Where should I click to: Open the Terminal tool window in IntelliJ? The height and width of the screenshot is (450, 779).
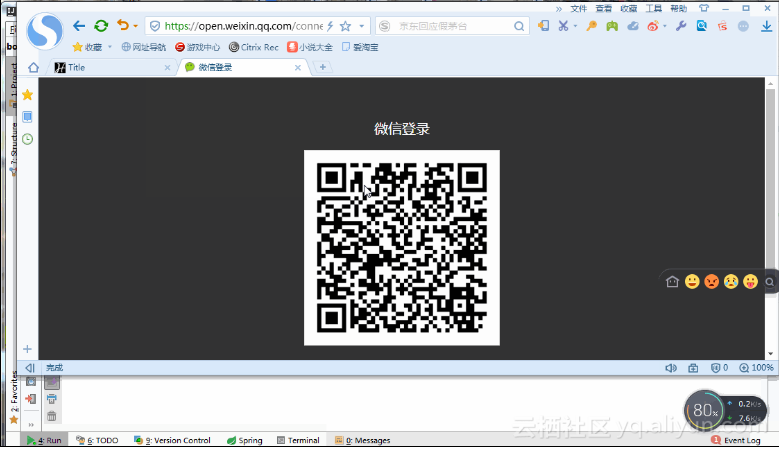pos(298,440)
